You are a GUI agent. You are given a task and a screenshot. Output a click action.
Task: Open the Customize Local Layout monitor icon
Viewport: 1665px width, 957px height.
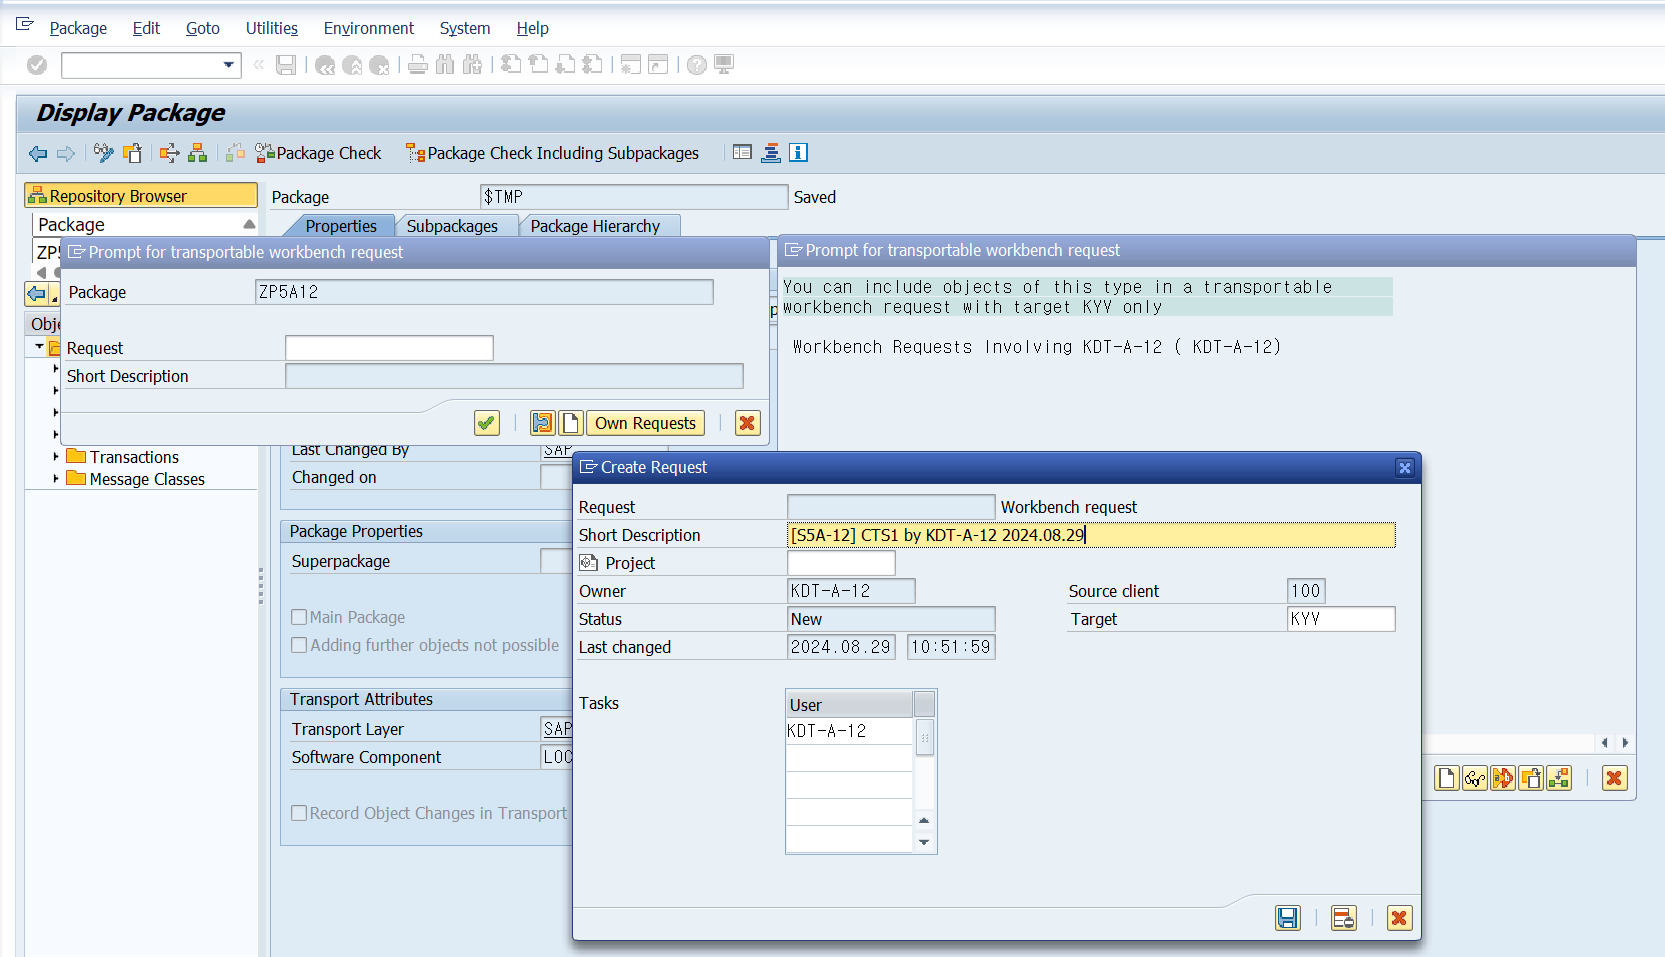click(x=724, y=65)
